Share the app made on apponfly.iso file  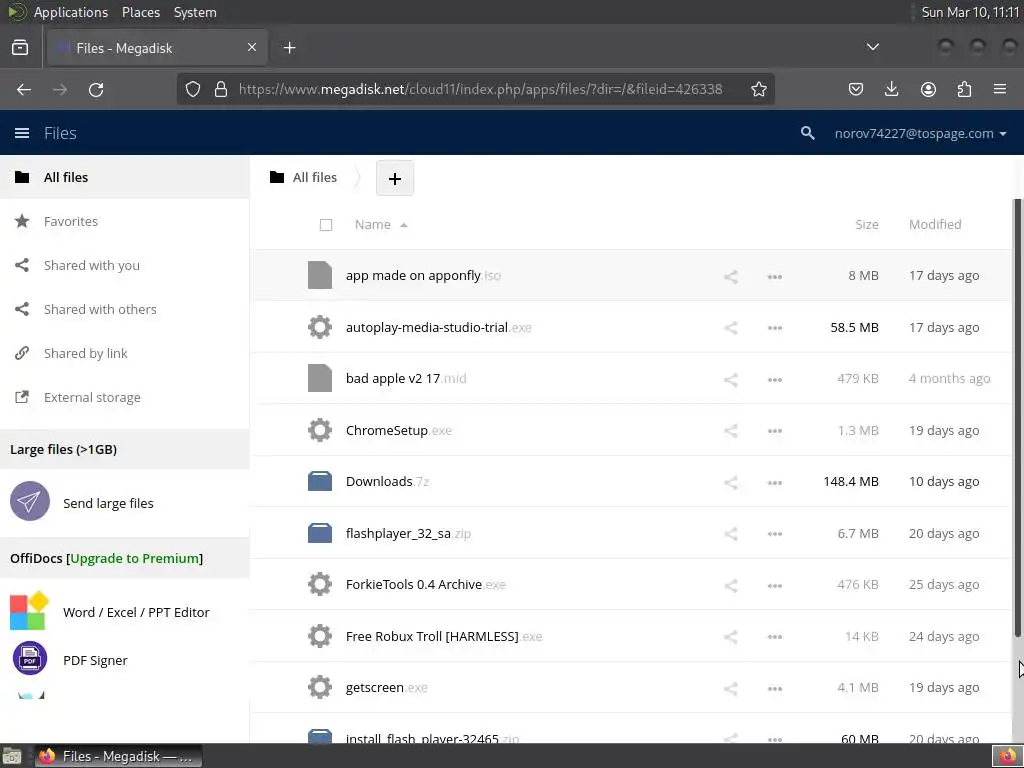point(731,276)
